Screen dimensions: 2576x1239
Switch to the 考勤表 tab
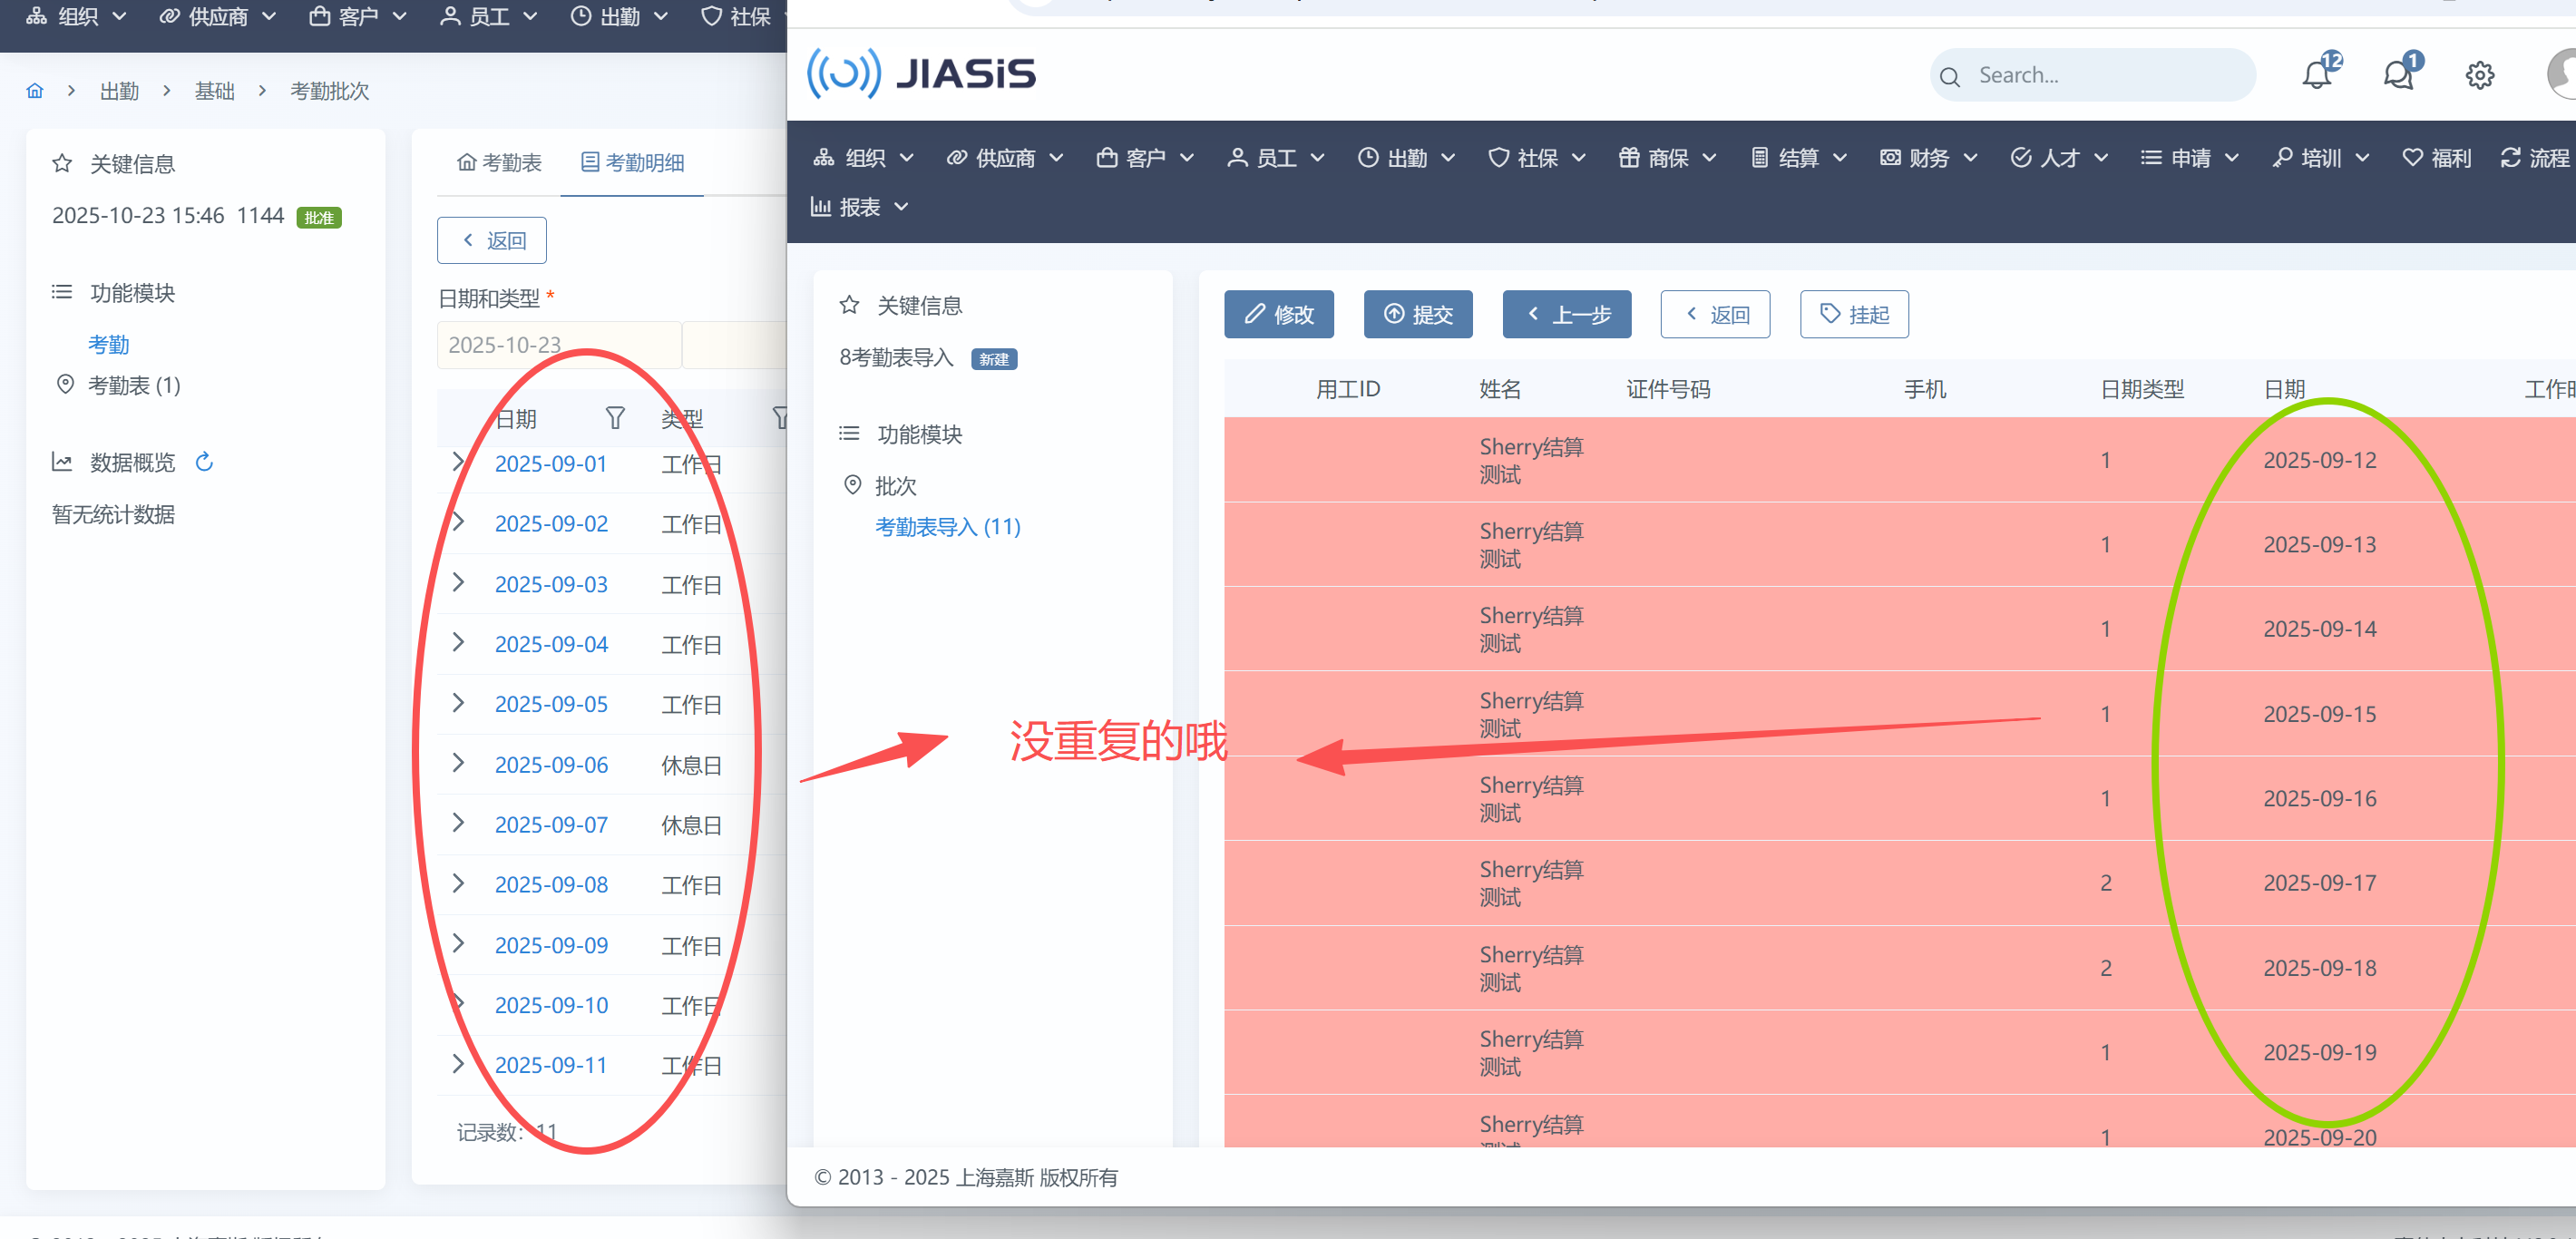499,162
